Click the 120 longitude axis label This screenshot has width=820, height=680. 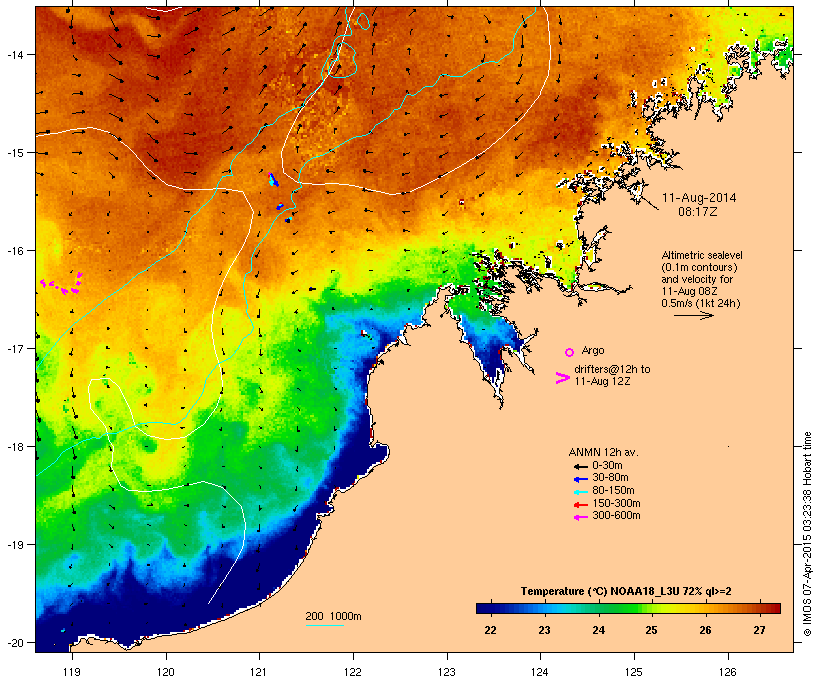[166, 672]
